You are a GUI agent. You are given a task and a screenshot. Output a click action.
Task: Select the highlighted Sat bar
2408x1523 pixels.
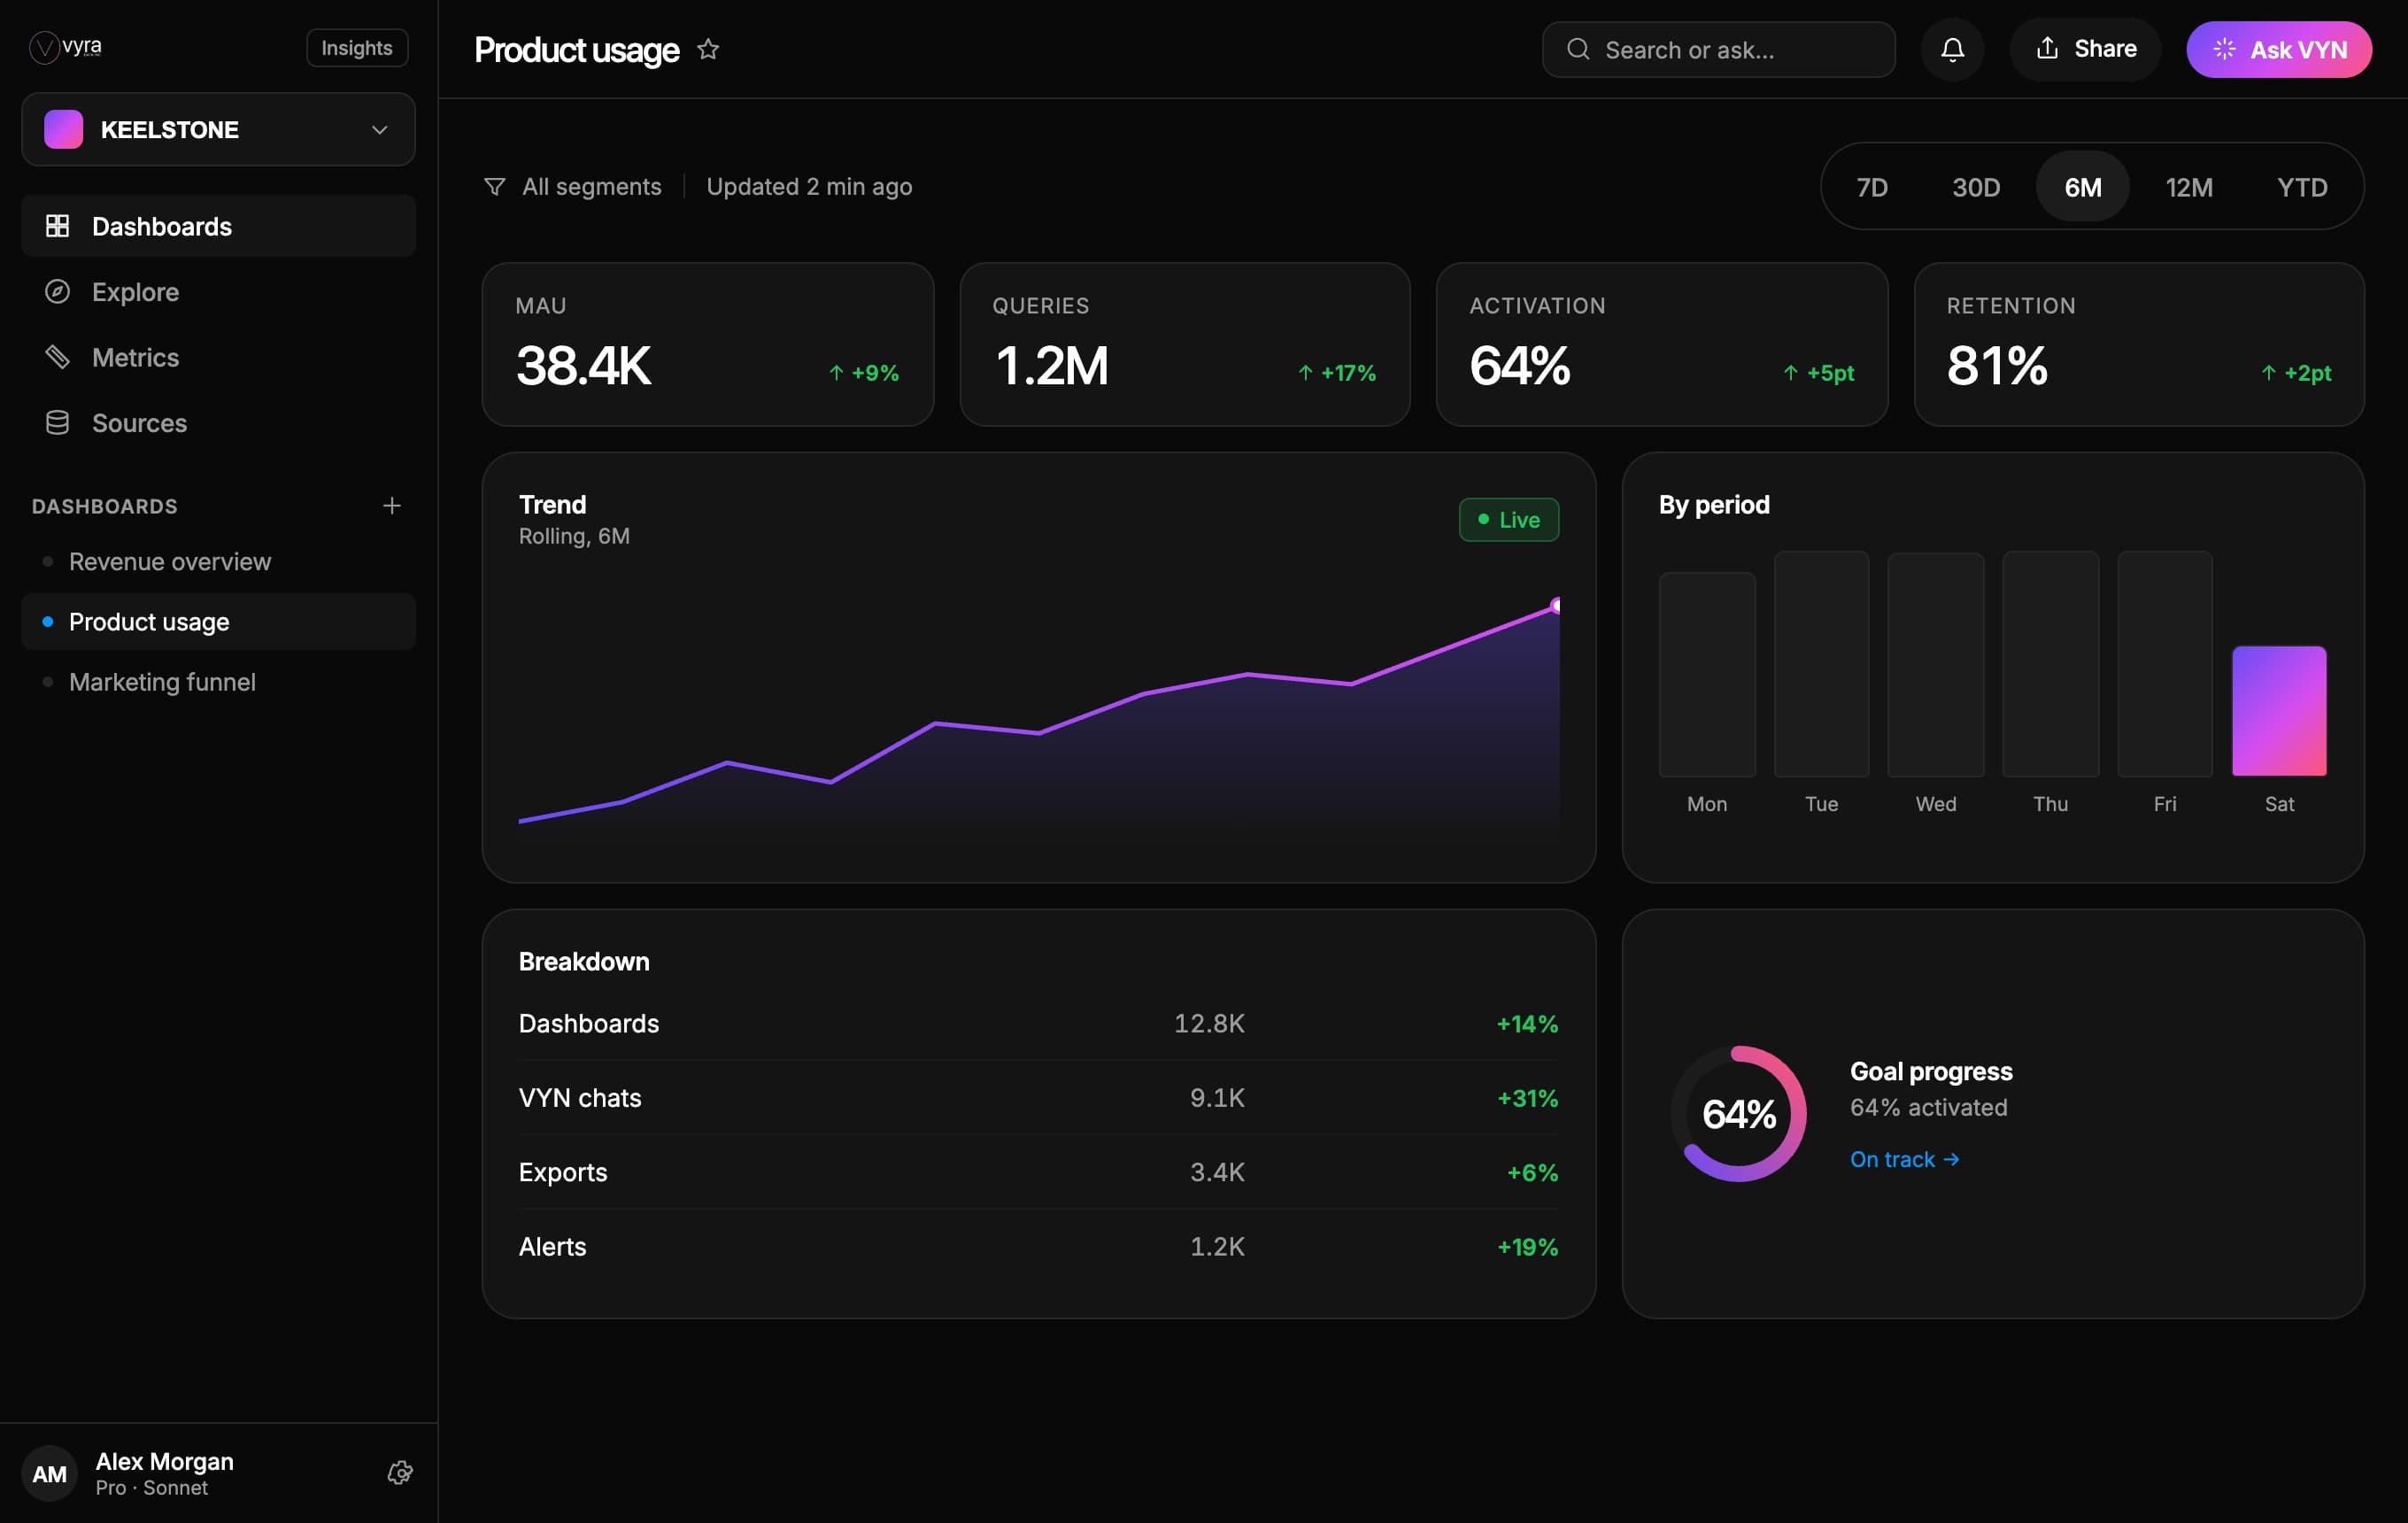[x=2279, y=711]
